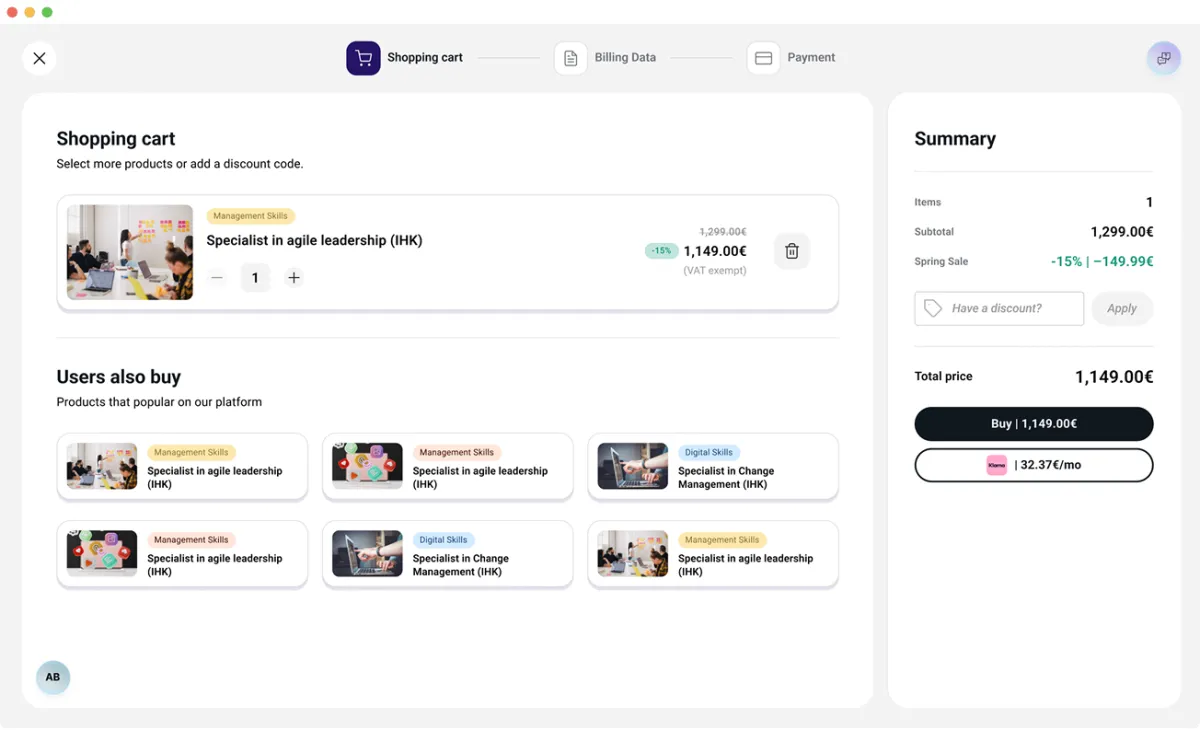The width and height of the screenshot is (1200, 730).
Task: Click the Spring Sale discount row label
Action: [x=941, y=262]
